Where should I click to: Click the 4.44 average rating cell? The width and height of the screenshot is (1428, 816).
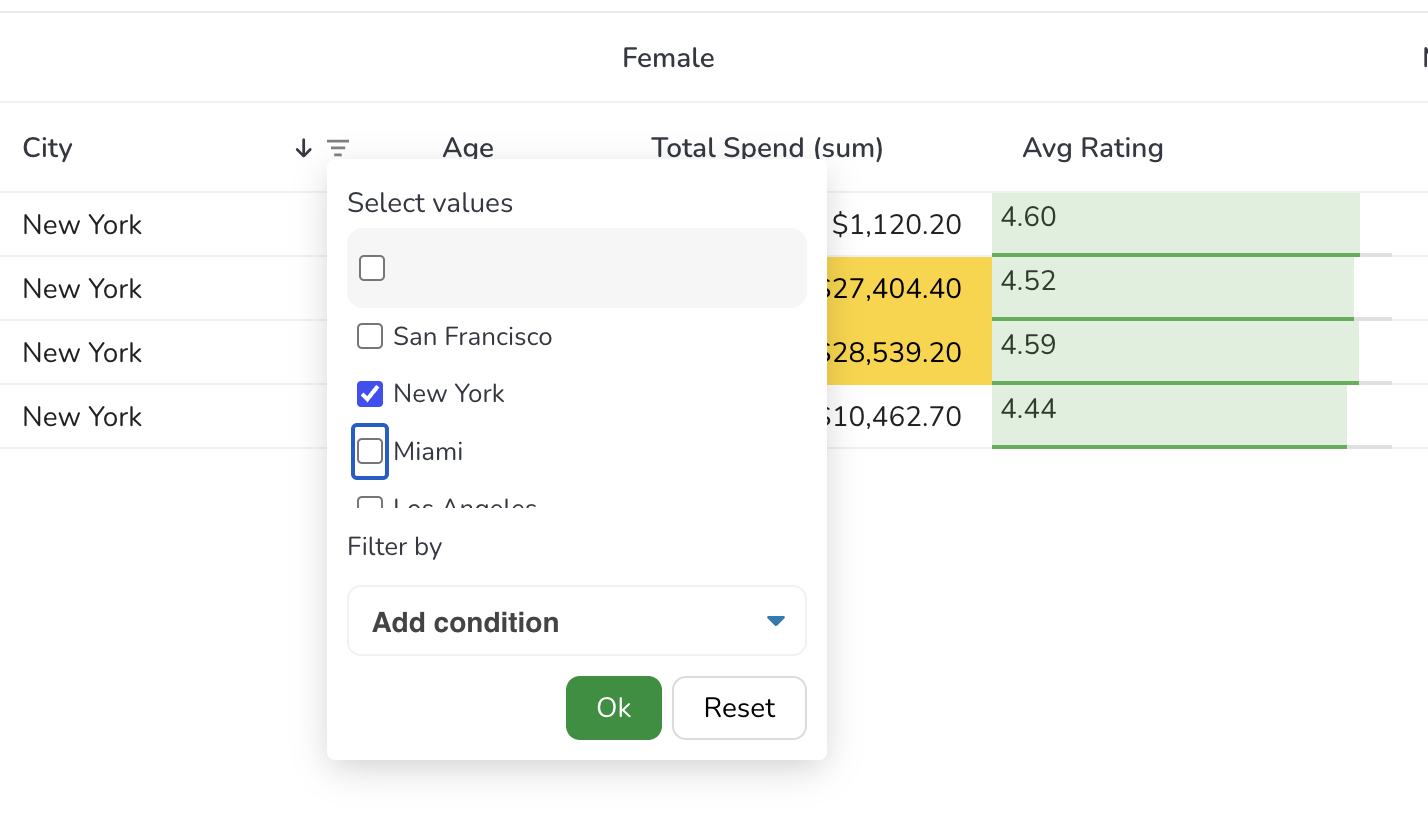coord(1168,416)
